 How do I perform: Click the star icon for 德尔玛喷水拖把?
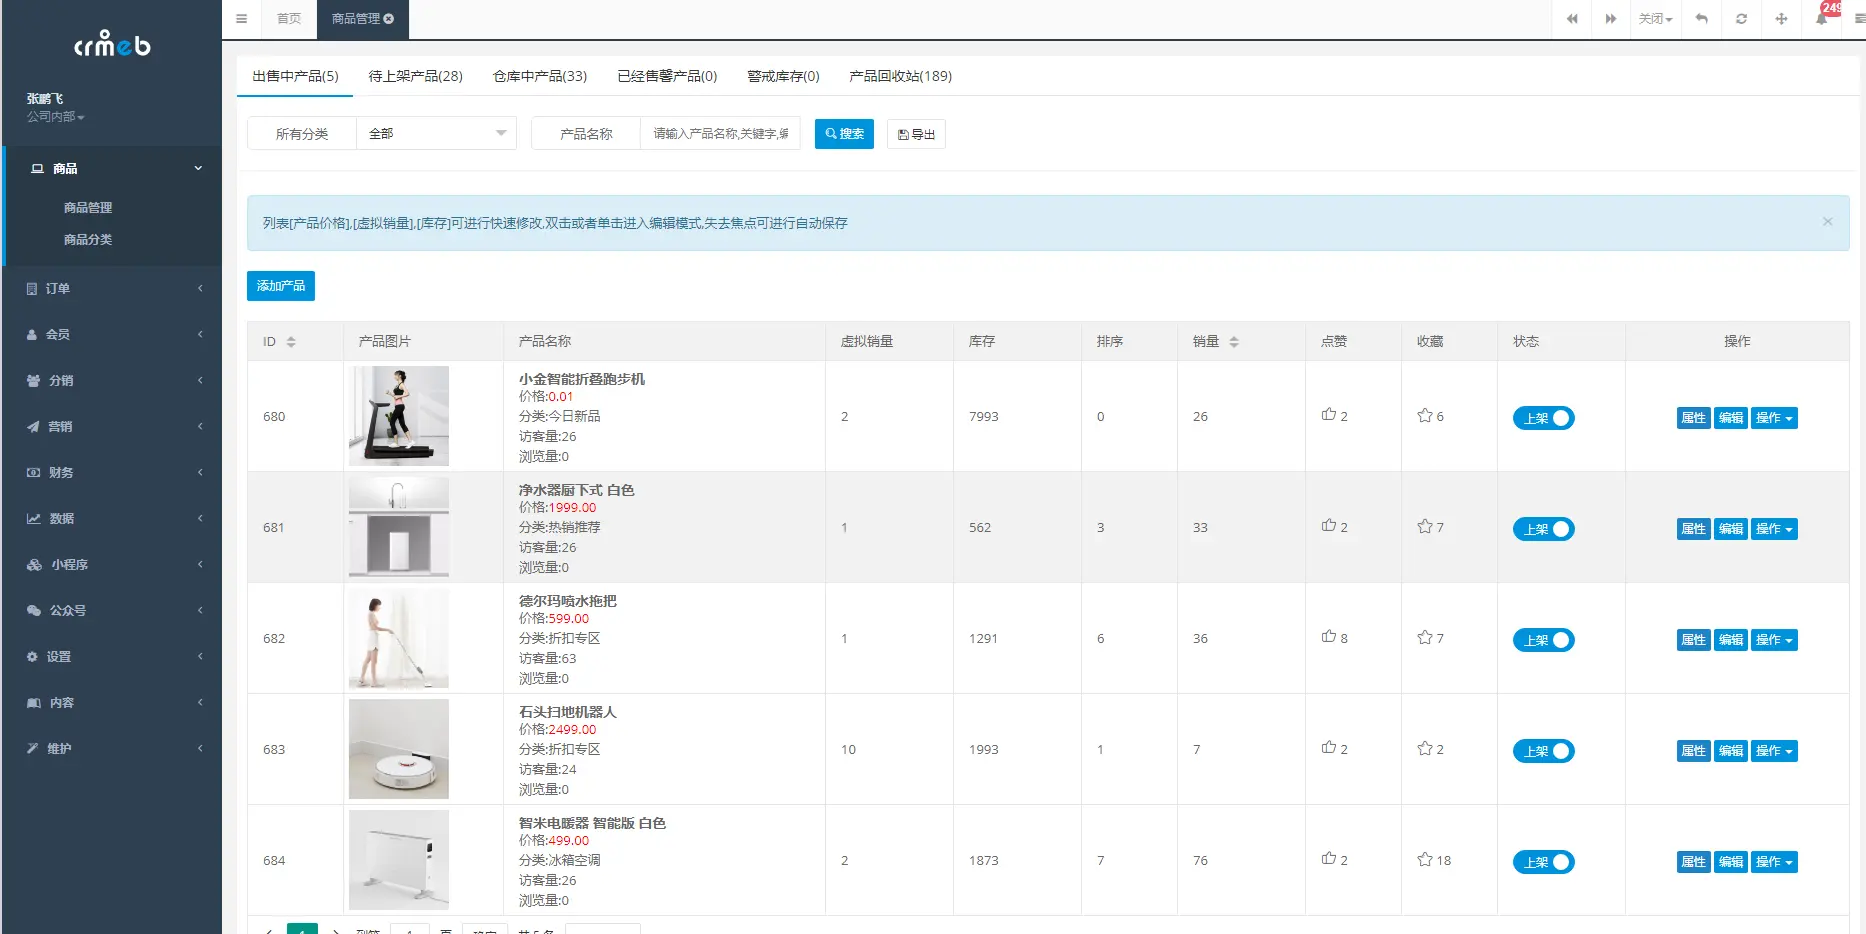click(1425, 637)
